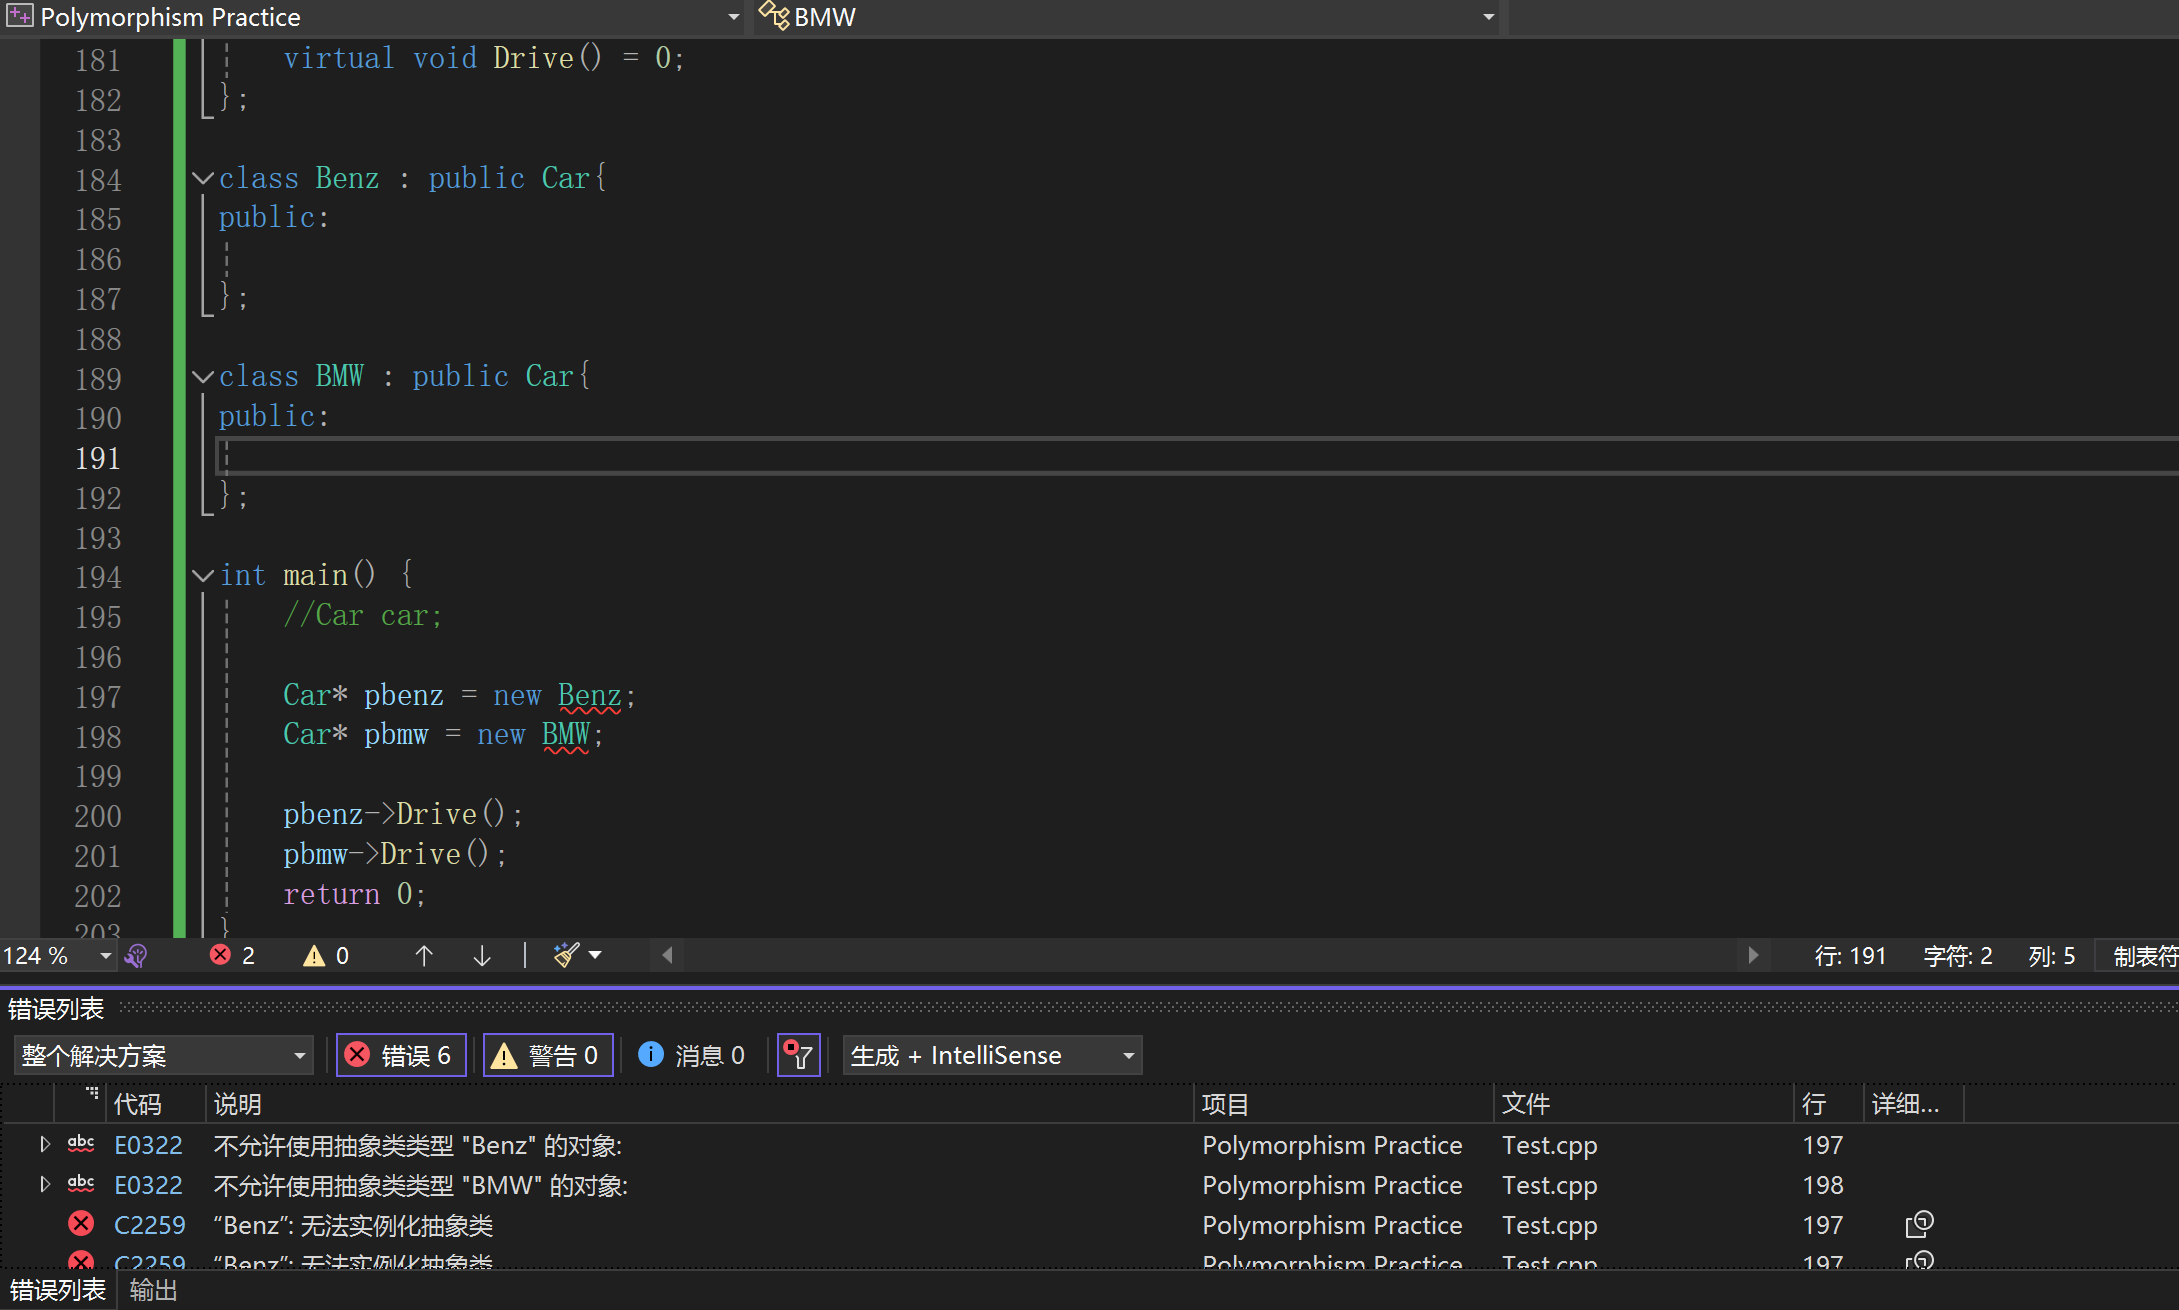Viewport: 2179px width, 1310px height.
Task: Go to next issue down arrow
Action: 482,955
